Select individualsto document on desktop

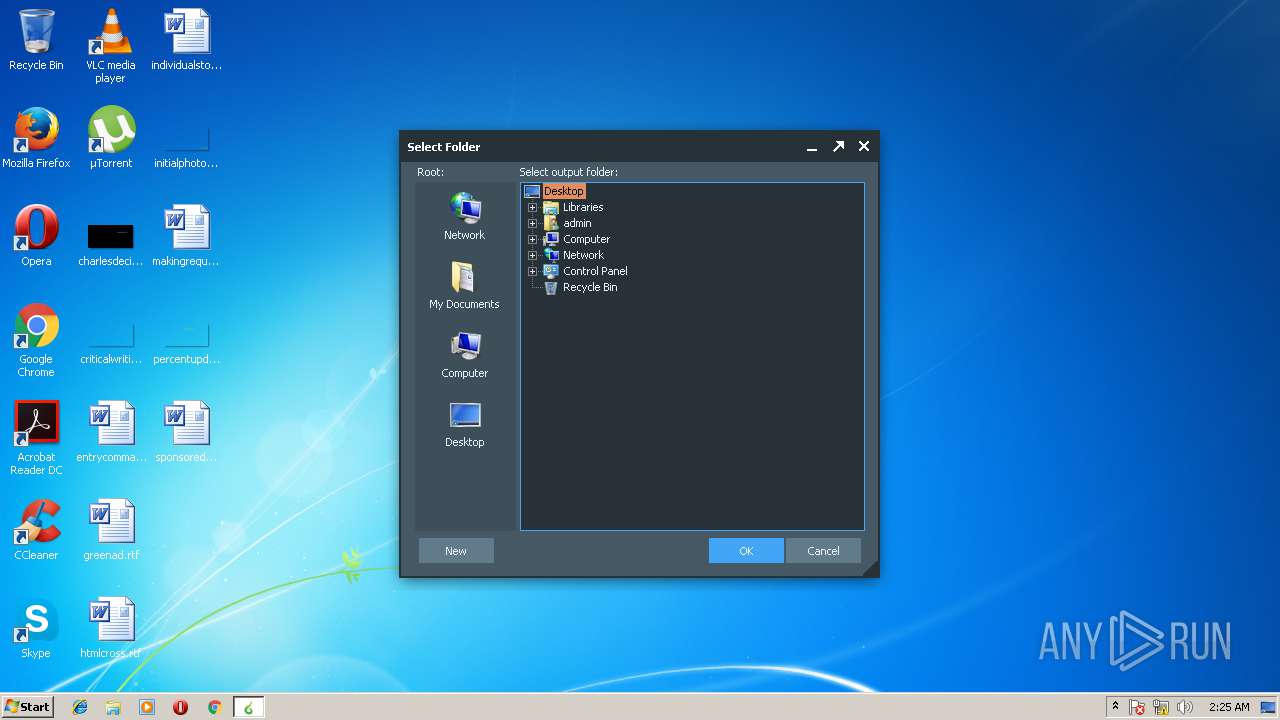click(186, 40)
